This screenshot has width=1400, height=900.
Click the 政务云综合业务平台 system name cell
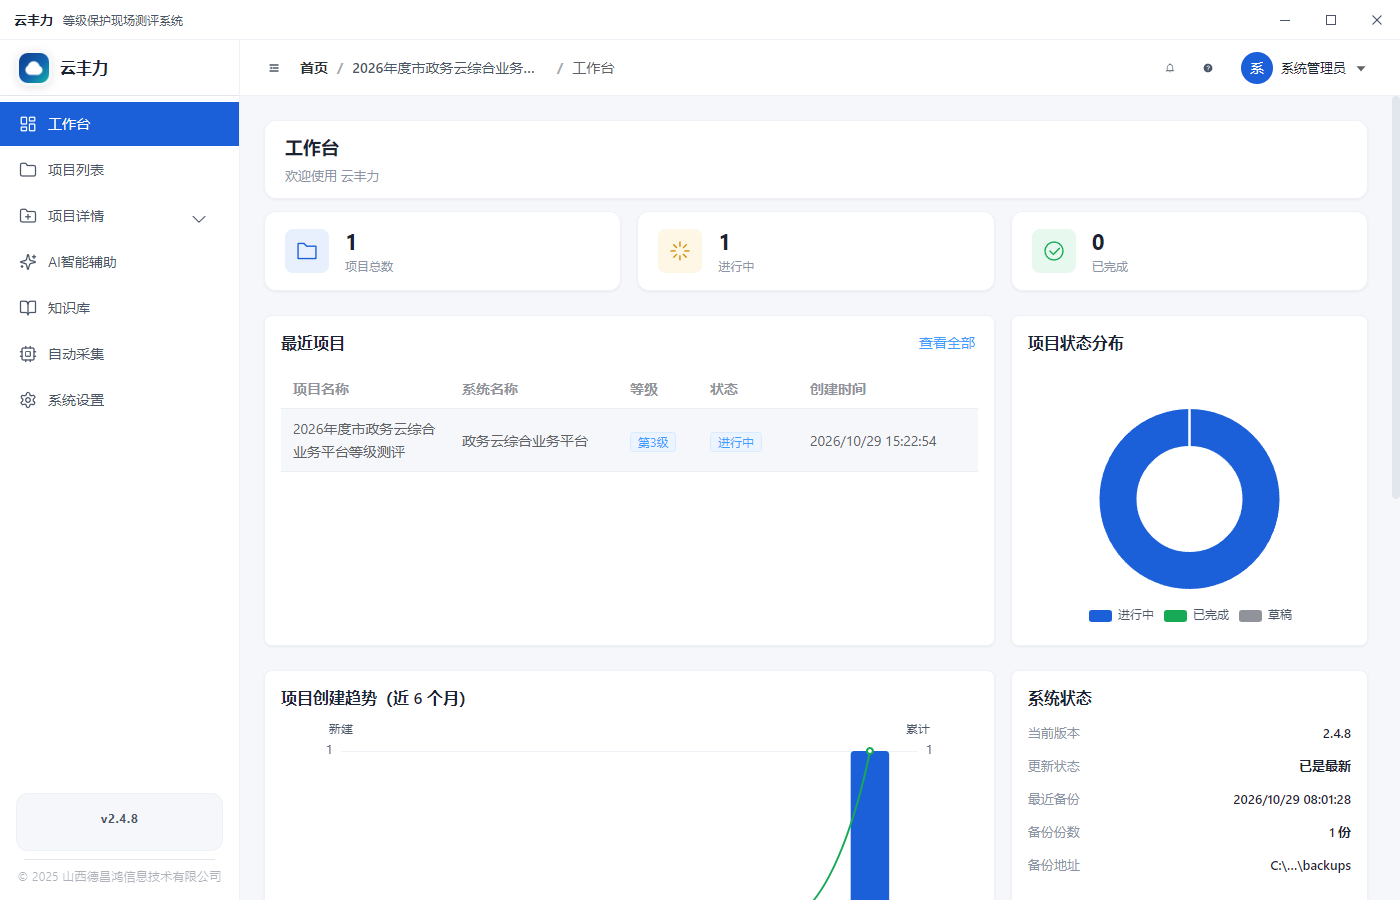525,441
